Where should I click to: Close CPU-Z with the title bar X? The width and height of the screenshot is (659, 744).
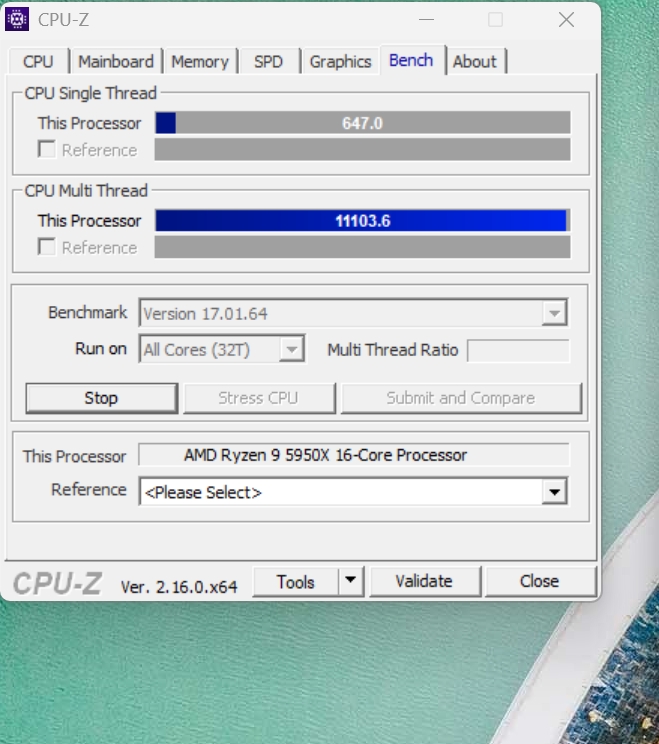tap(566, 20)
